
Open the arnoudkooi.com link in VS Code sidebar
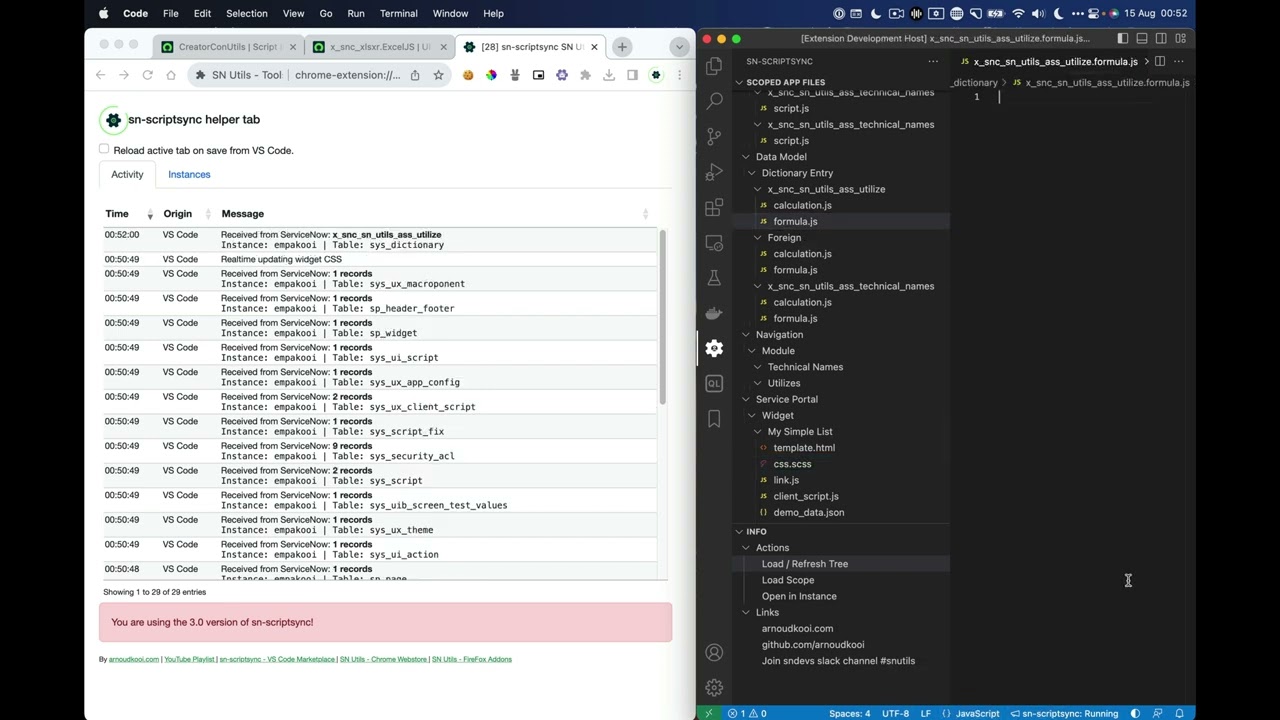(797, 629)
